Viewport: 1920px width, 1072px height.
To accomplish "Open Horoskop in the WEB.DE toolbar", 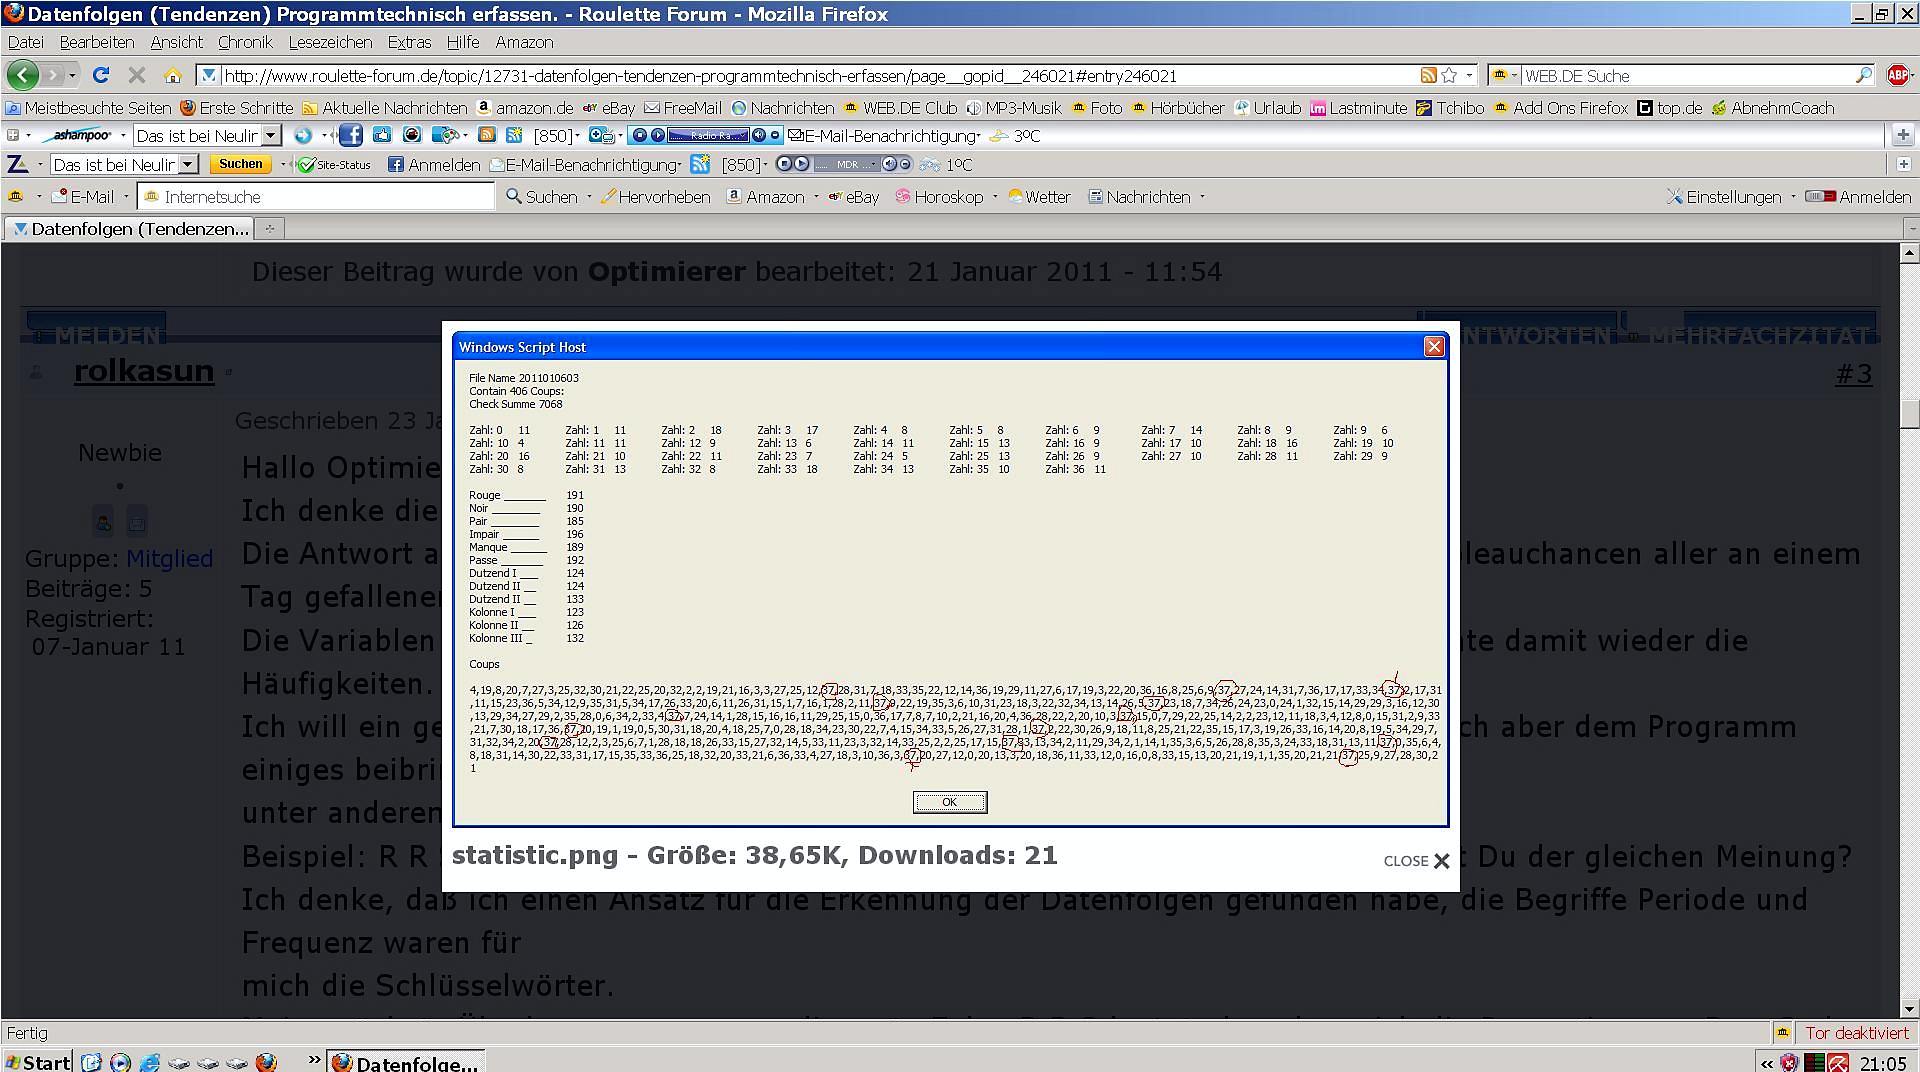I will pyautogui.click(x=939, y=197).
